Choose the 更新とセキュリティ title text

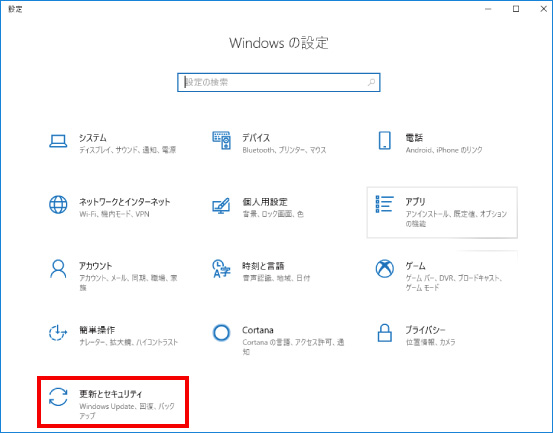click(x=111, y=394)
